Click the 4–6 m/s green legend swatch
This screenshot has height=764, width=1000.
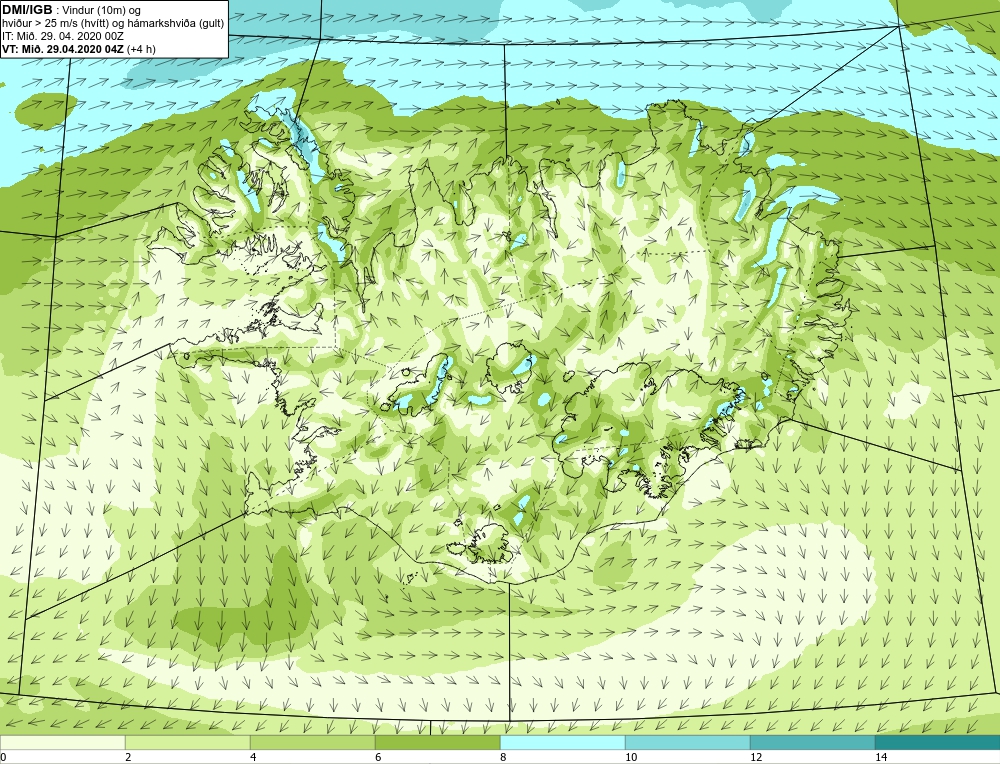312,743
